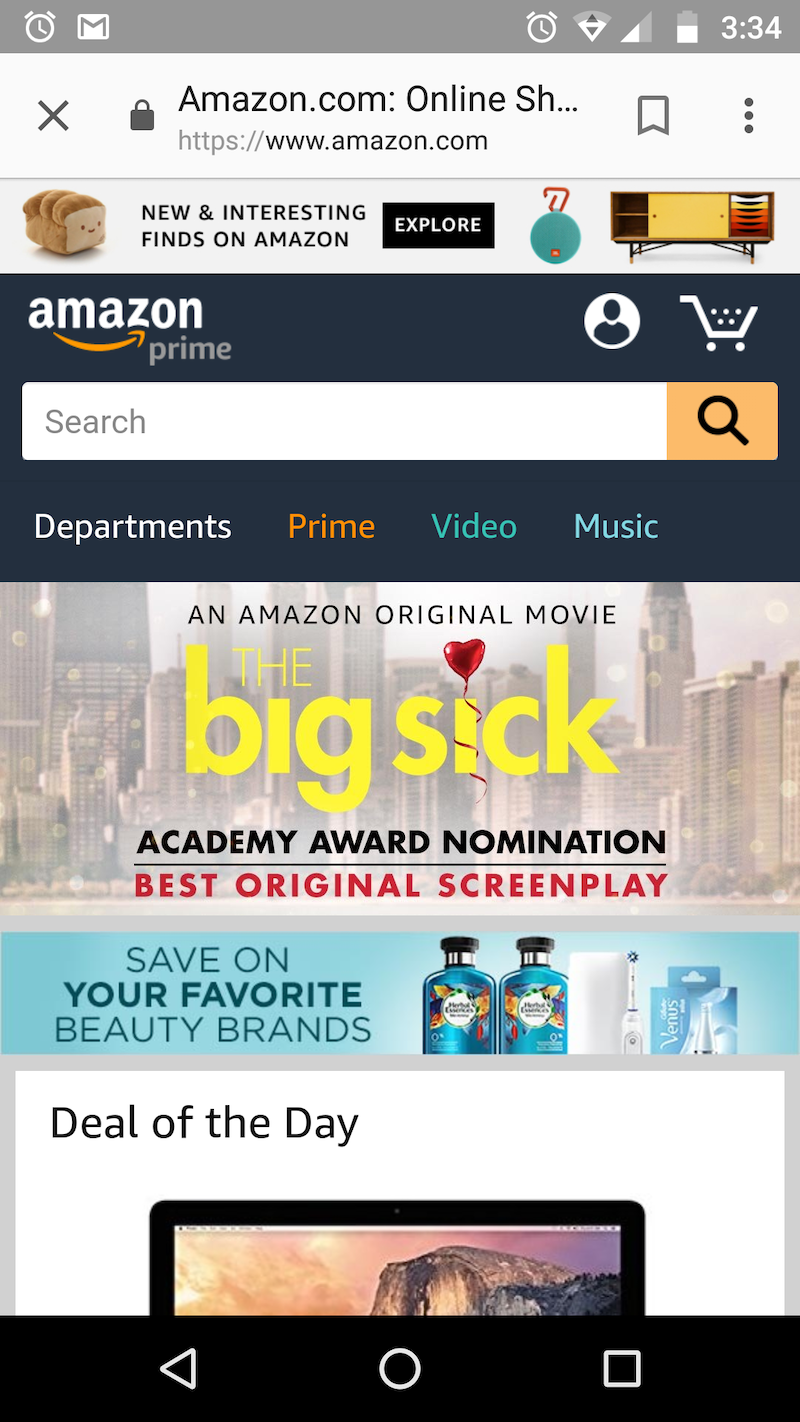Image resolution: width=800 pixels, height=1422 pixels.
Task: Select the Prime tab
Action: [x=331, y=526]
